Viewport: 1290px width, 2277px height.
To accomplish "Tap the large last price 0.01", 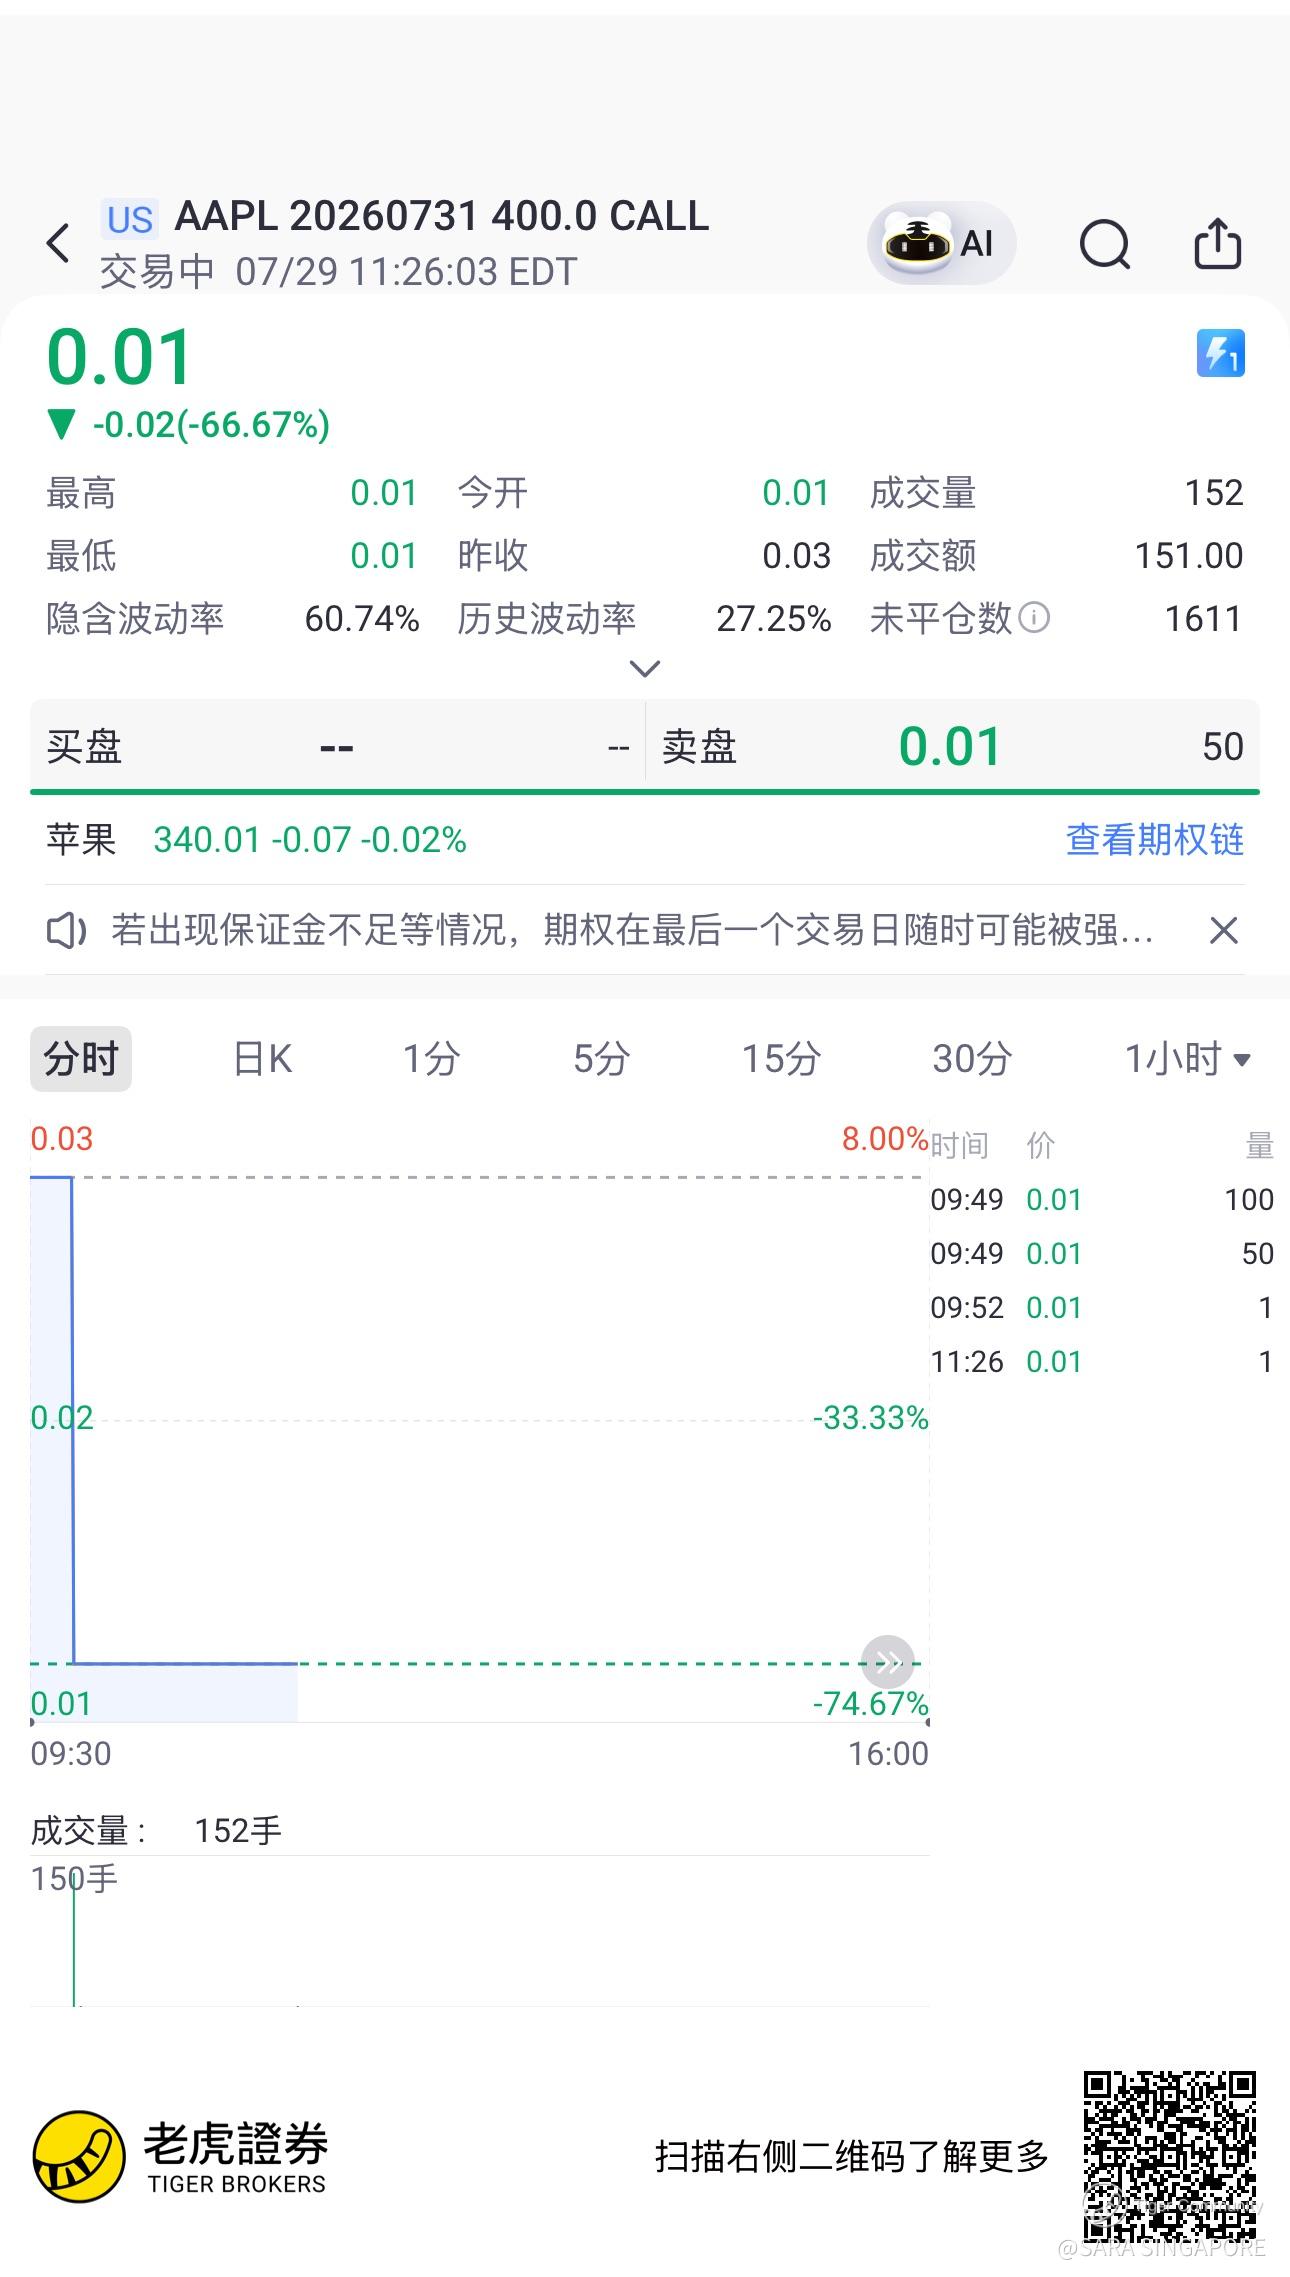I will click(119, 357).
